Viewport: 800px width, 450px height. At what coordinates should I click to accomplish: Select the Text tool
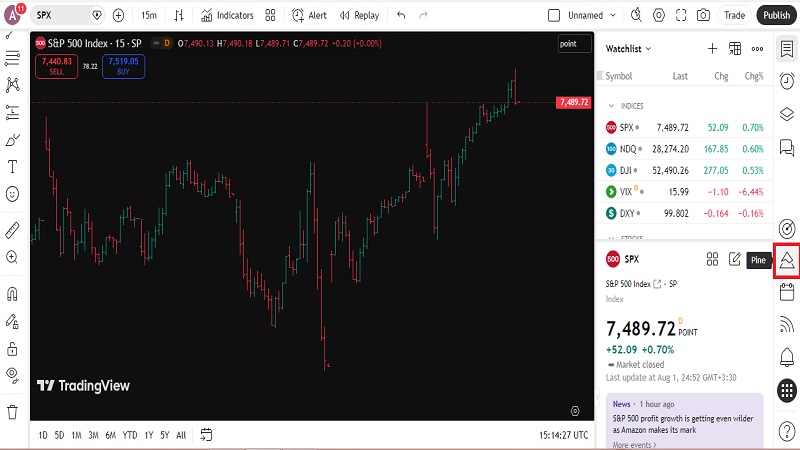click(12, 166)
